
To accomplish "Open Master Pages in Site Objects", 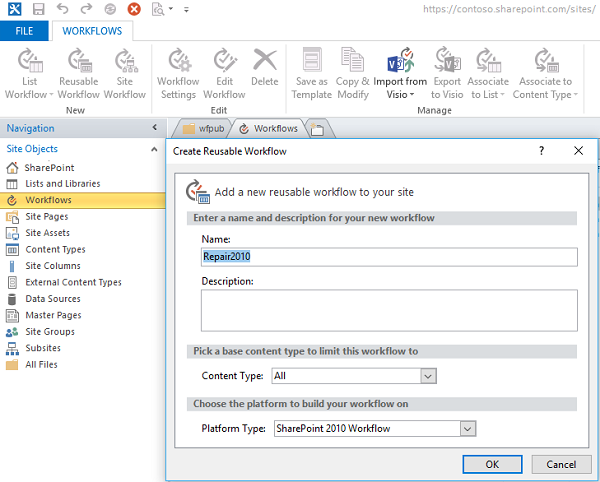I will click(53, 315).
